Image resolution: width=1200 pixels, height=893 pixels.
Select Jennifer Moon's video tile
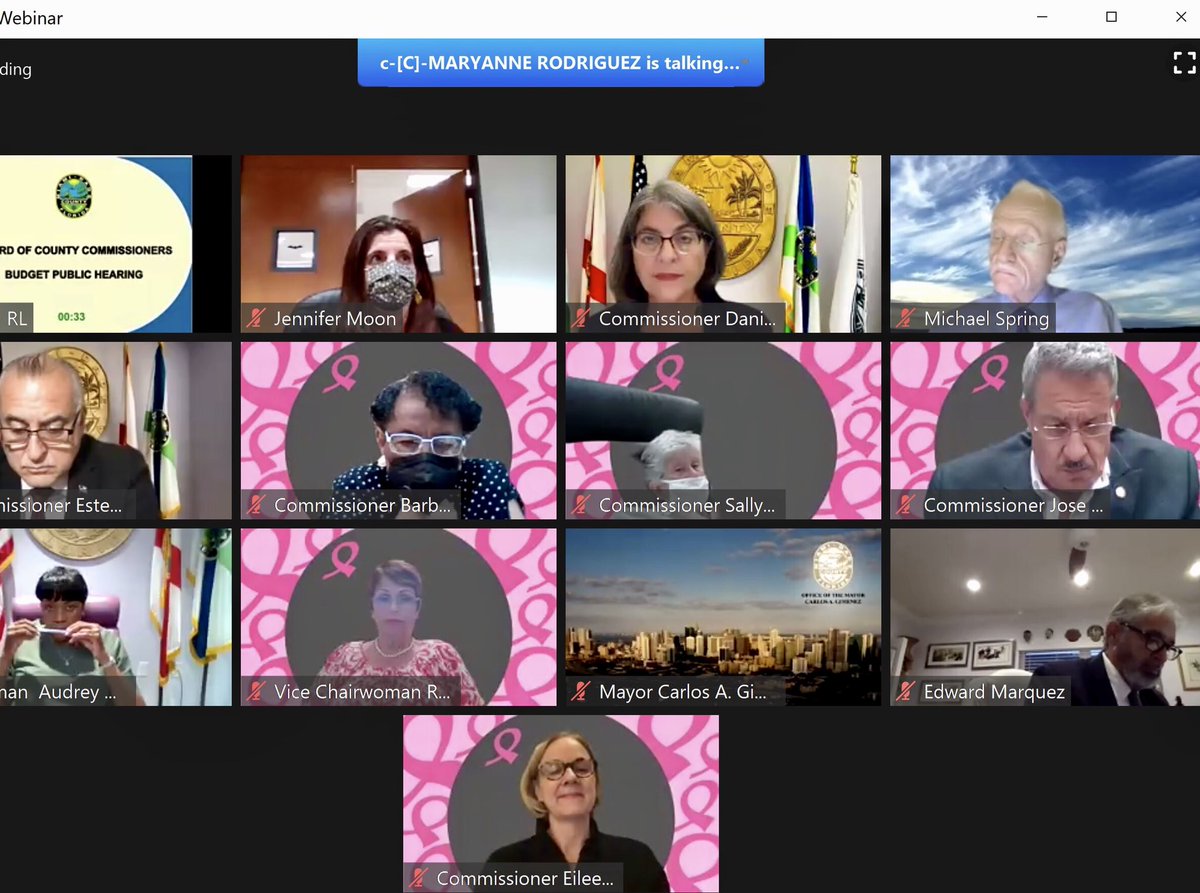pyautogui.click(x=399, y=244)
